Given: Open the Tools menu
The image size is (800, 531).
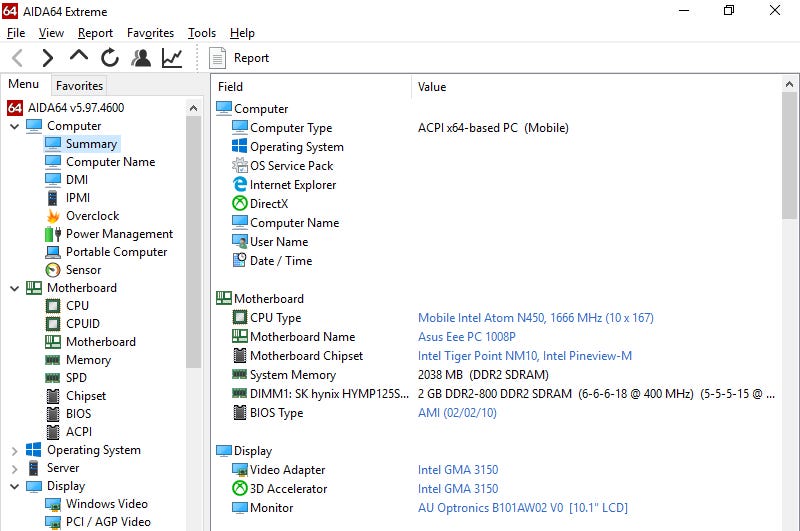Looking at the screenshot, I should (202, 33).
